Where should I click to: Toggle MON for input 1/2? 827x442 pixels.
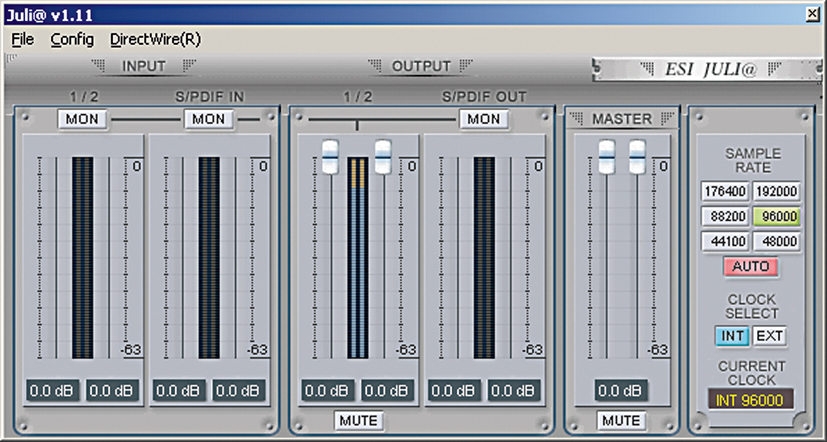tap(82, 119)
